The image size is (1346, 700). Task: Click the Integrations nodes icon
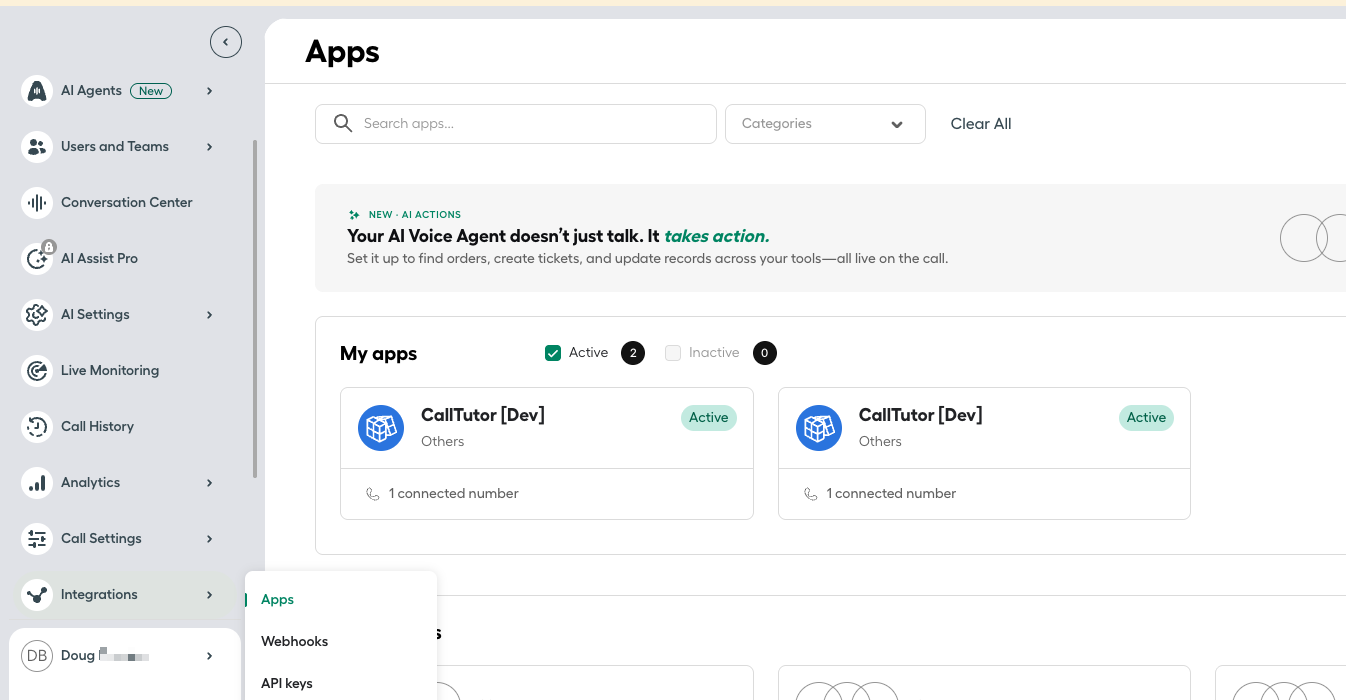pyautogui.click(x=37, y=594)
